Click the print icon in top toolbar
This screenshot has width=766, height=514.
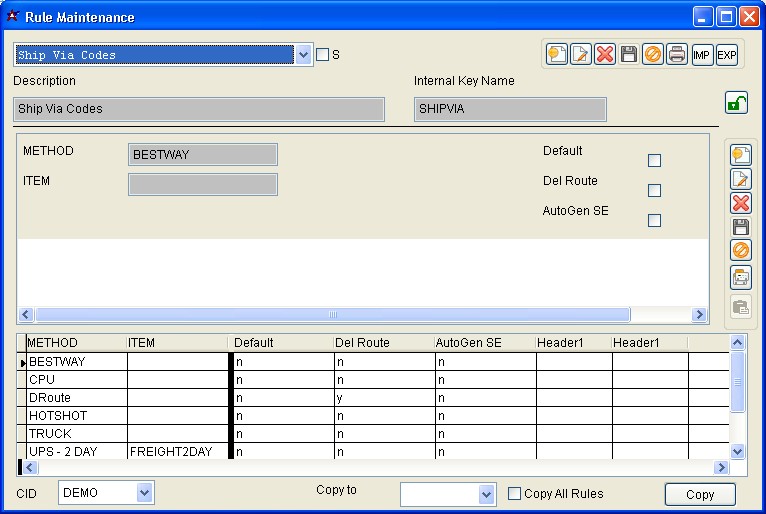click(x=678, y=55)
